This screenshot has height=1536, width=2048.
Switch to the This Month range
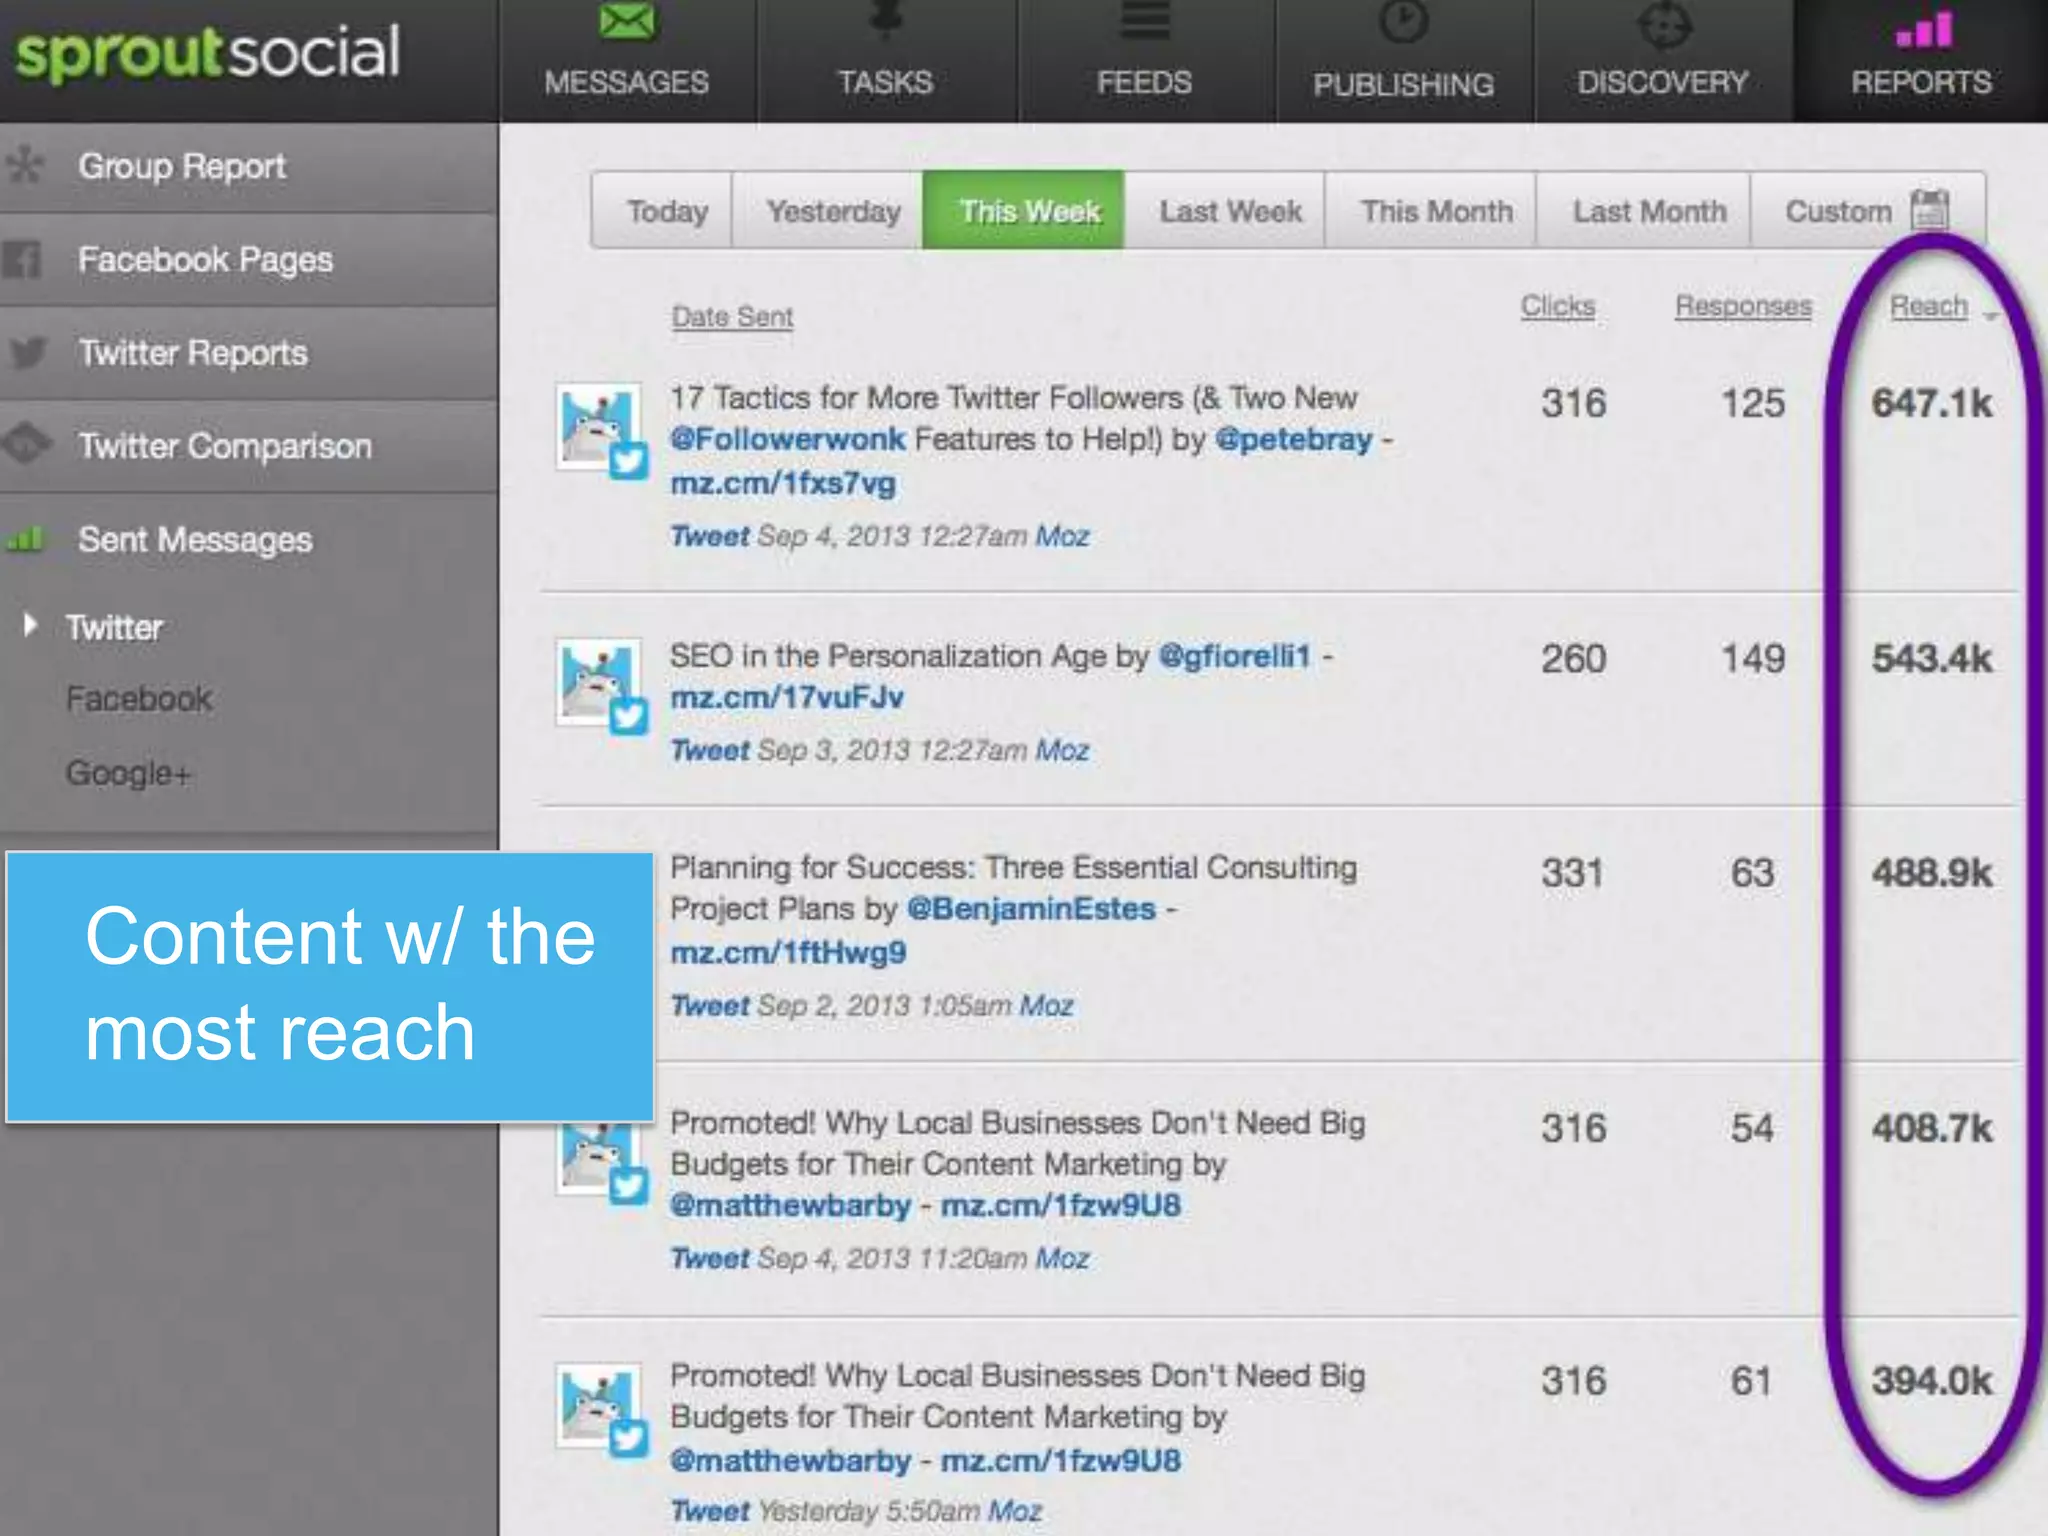click(x=1436, y=211)
